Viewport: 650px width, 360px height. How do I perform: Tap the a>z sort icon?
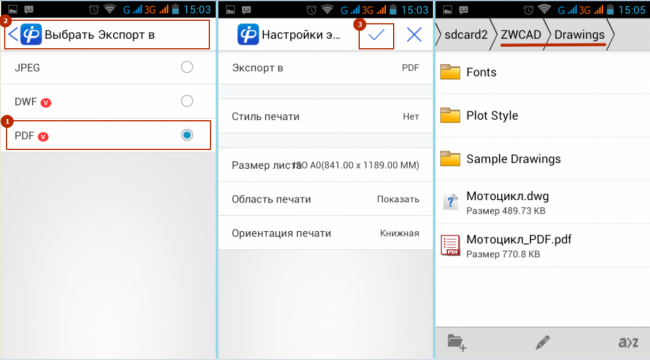coord(628,343)
